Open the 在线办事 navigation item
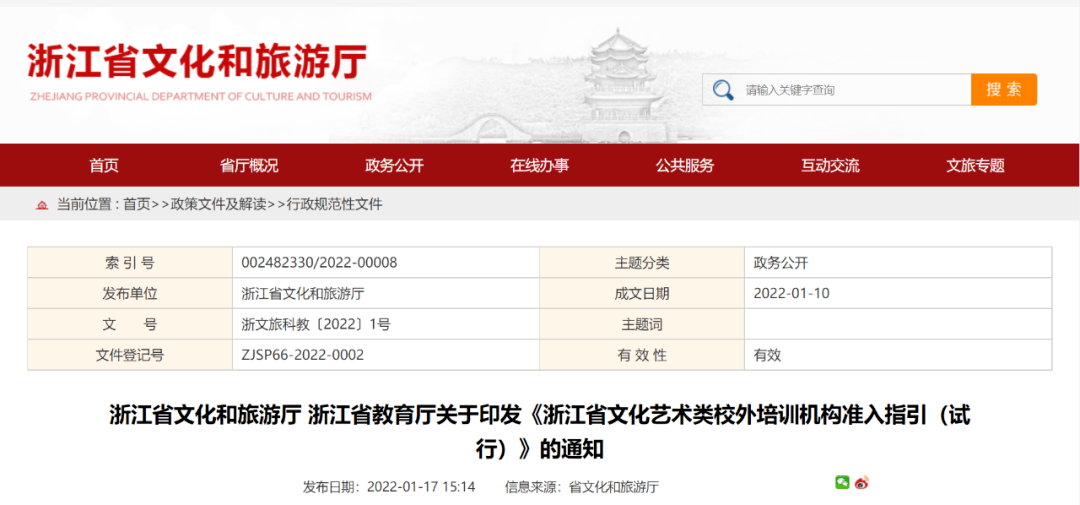1080x505 pixels. (540, 166)
